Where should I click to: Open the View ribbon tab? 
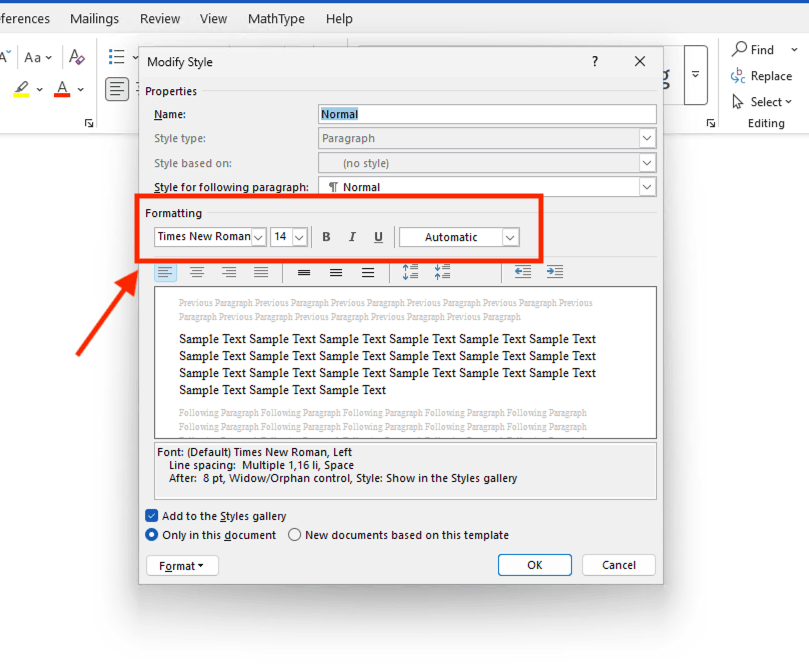point(214,19)
